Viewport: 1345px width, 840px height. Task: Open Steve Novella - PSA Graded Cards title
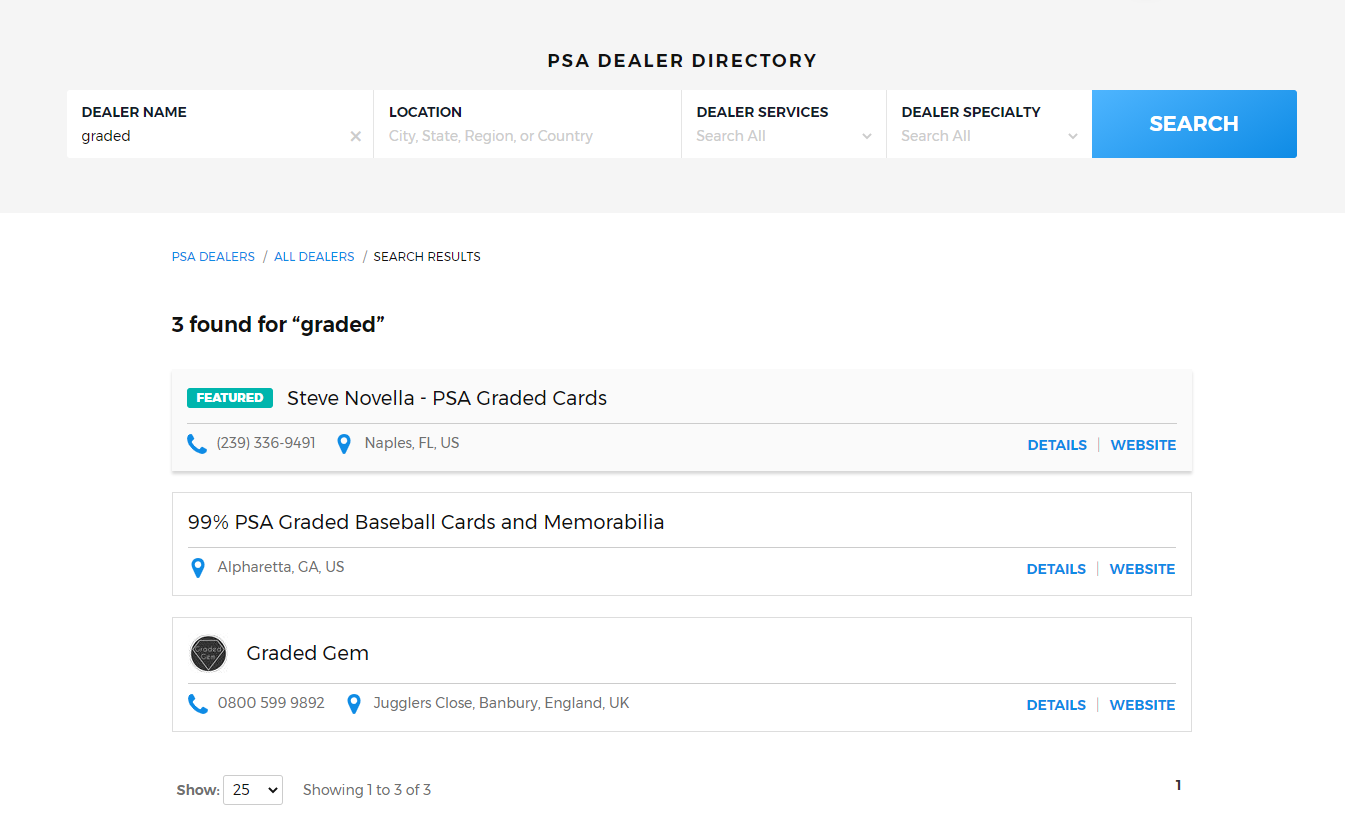point(447,398)
